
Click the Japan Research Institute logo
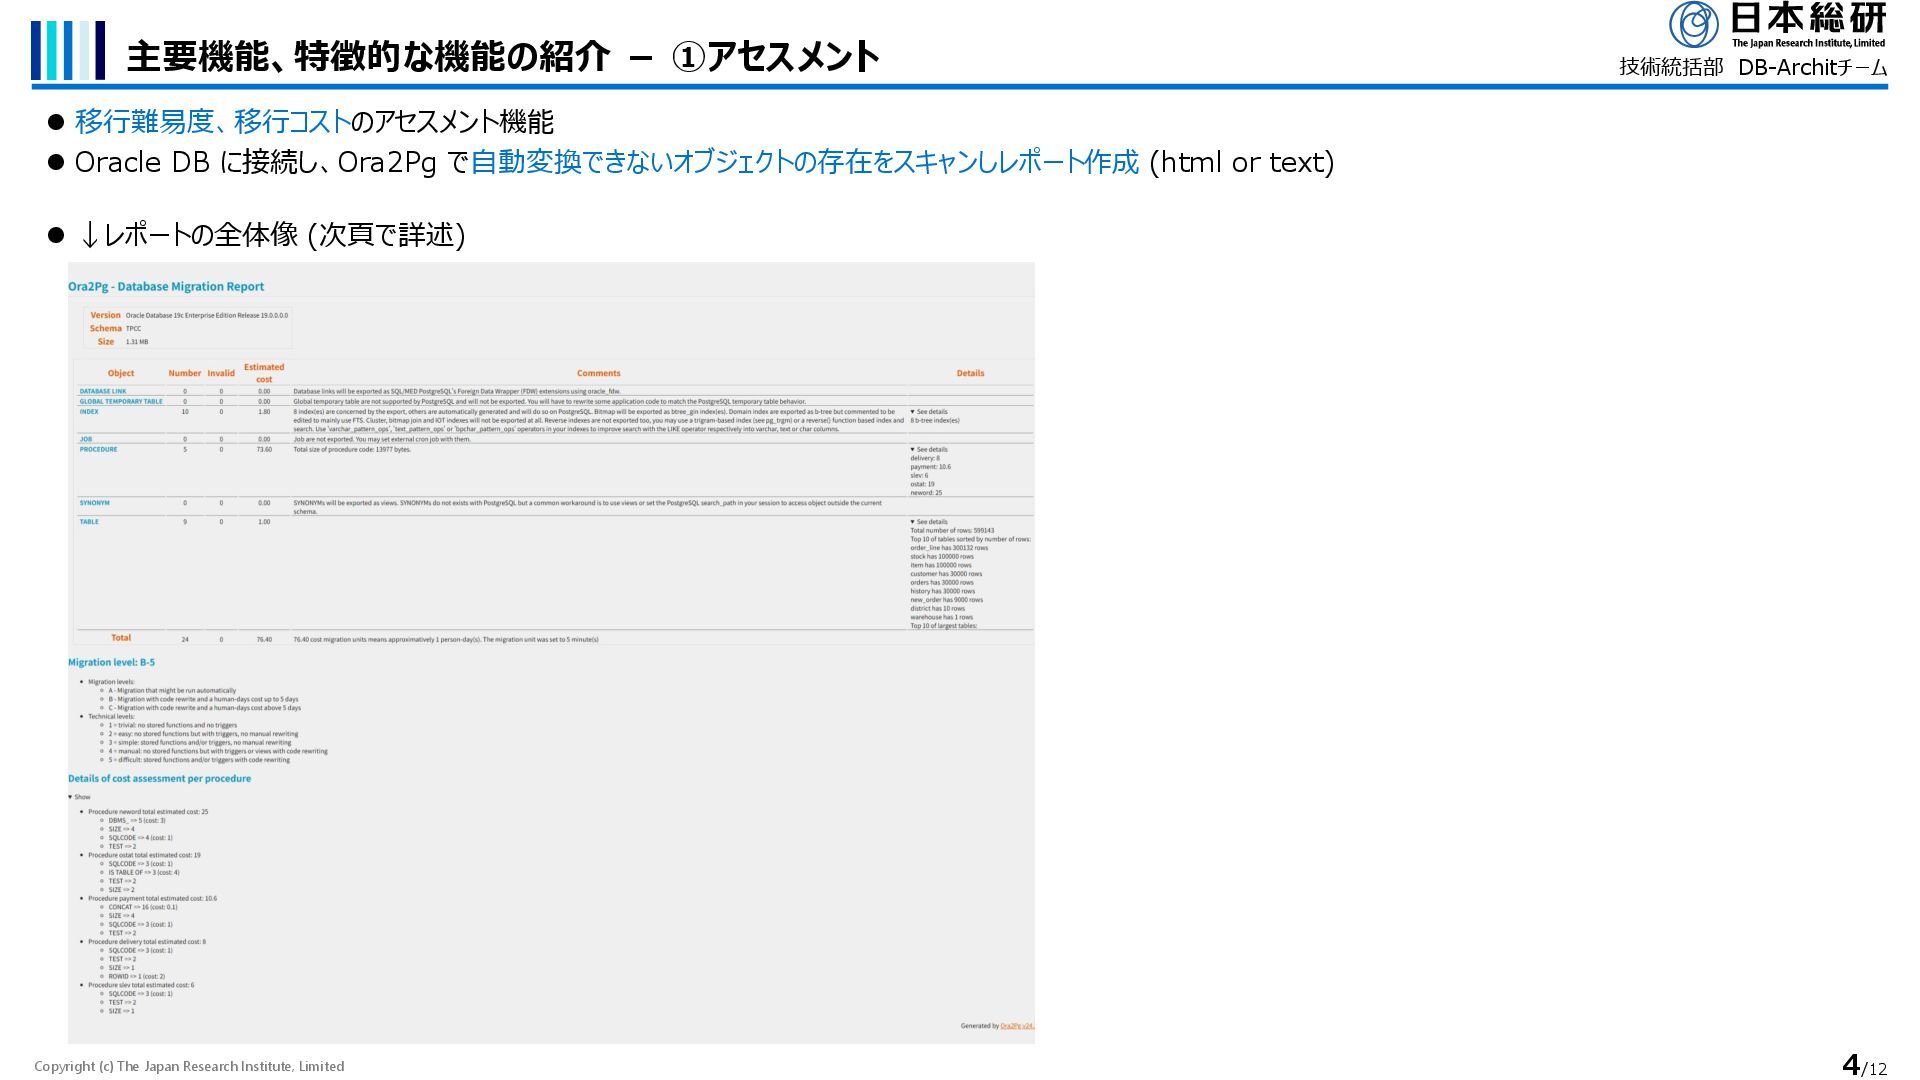pos(1777,25)
